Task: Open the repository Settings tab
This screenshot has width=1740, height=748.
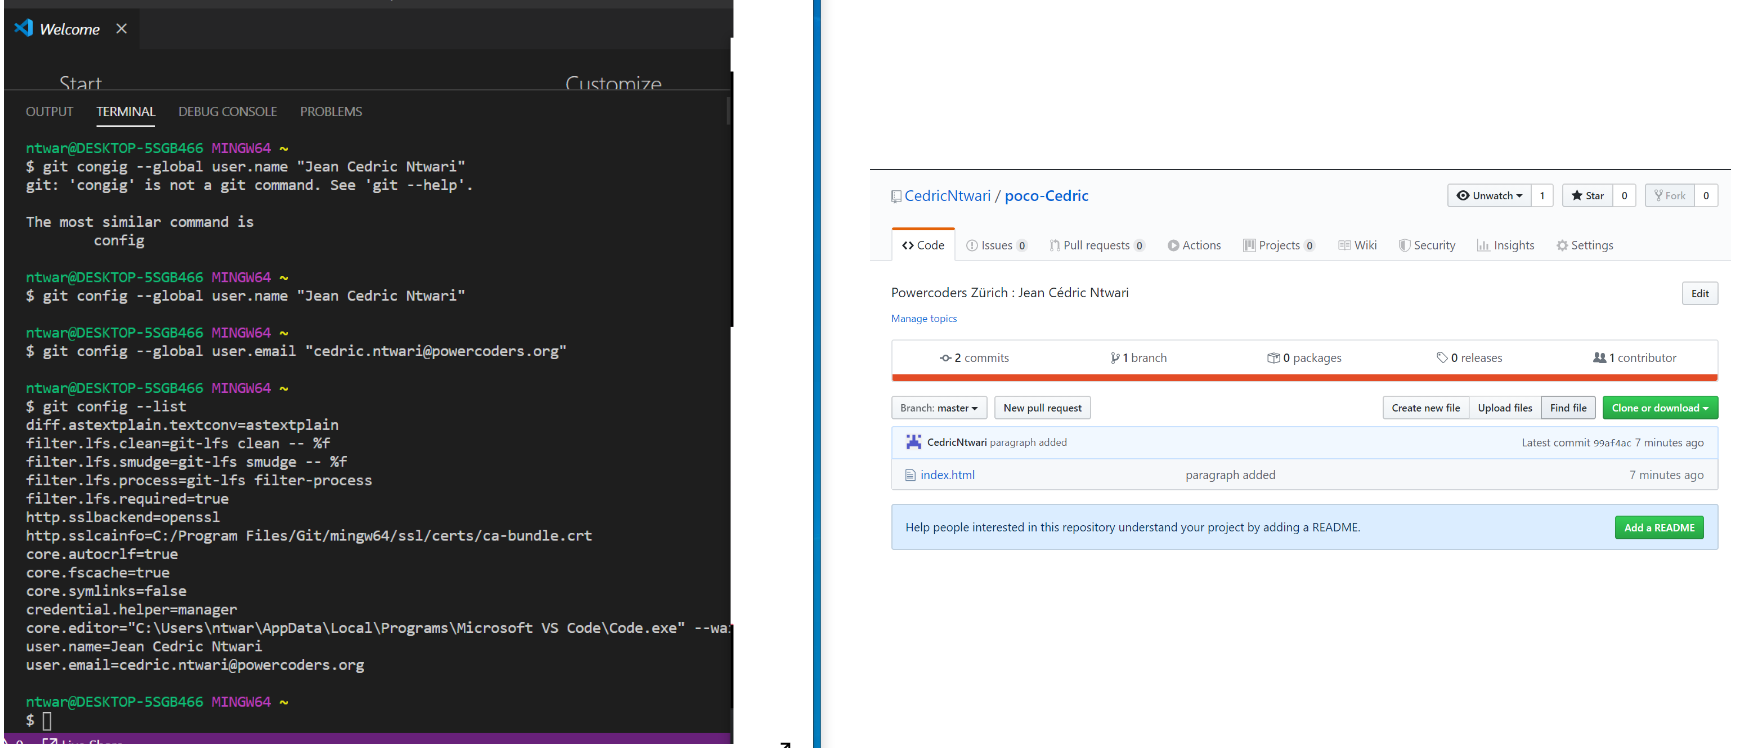Action: coord(1585,245)
